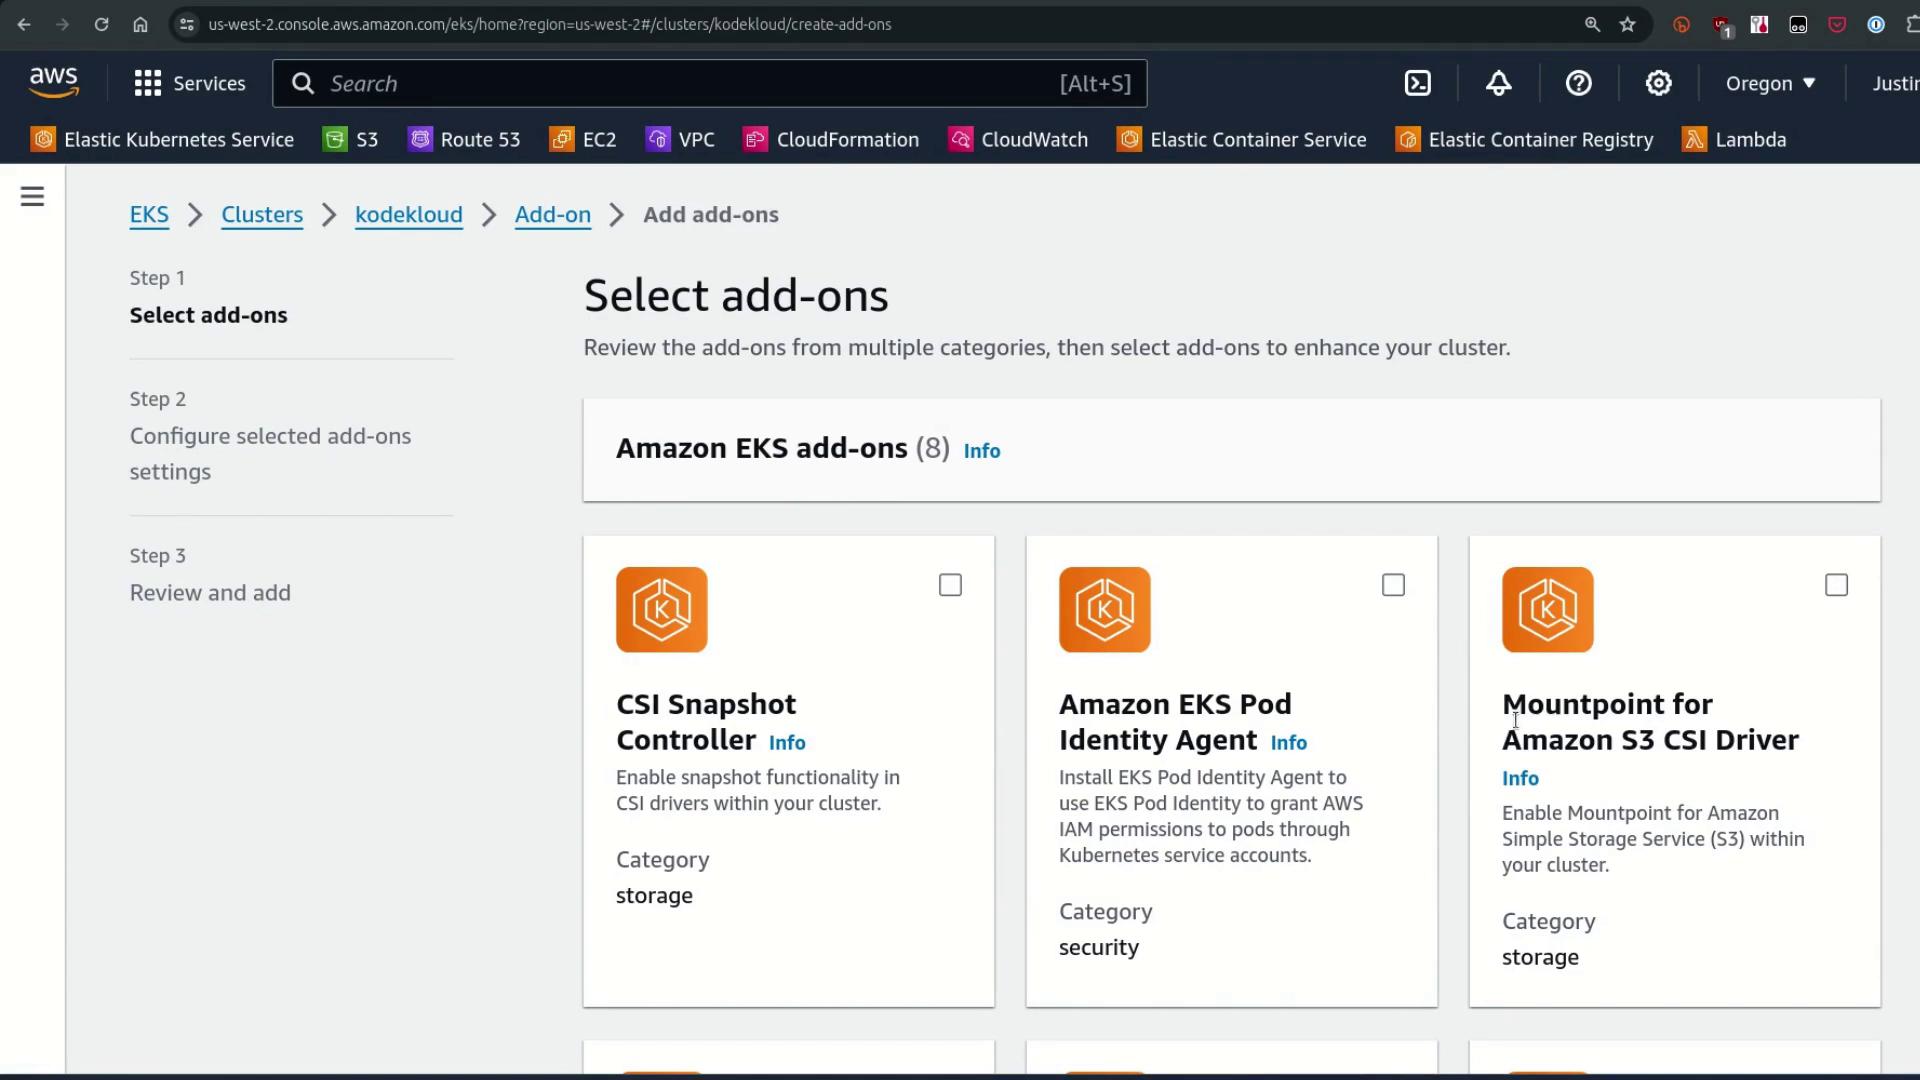
Task: Open console settings gear icon
Action: point(1658,83)
